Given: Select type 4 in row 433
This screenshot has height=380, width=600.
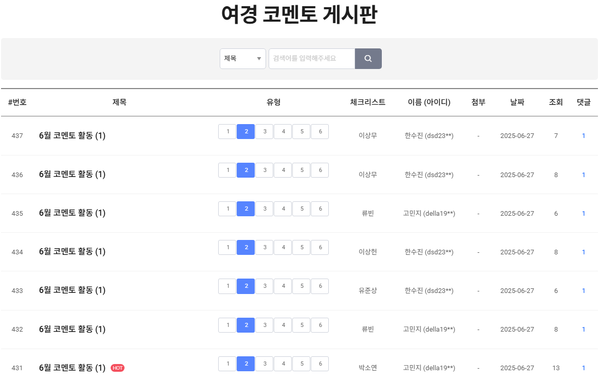Looking at the screenshot, I should point(283,286).
